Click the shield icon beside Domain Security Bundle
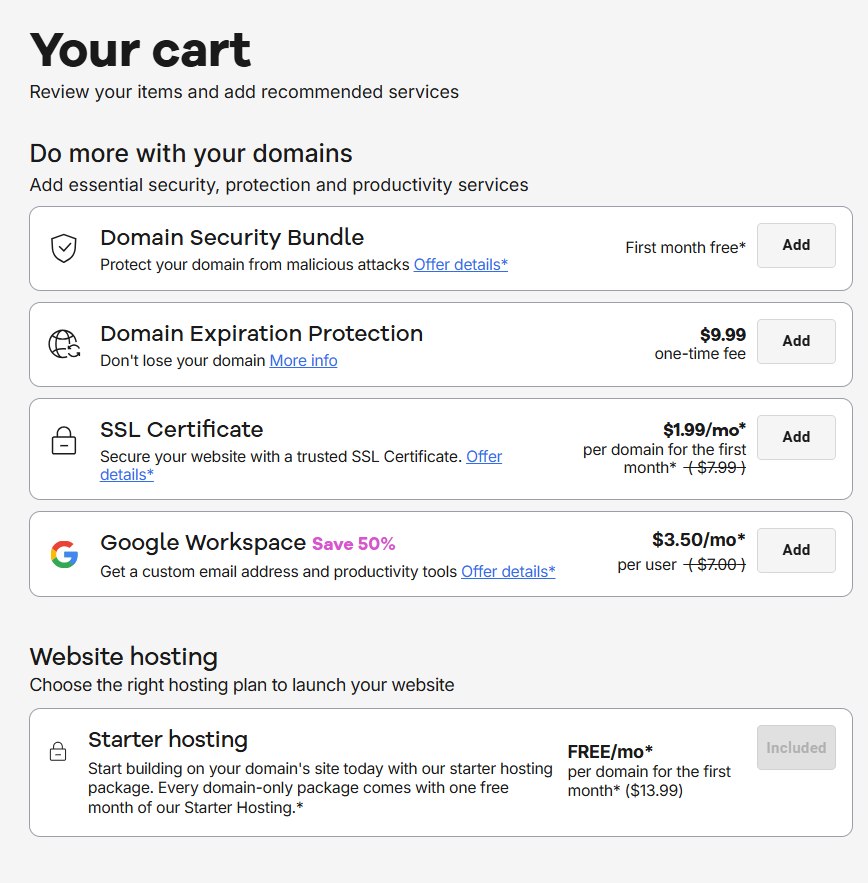Viewport: 868px width, 883px height. click(64, 248)
